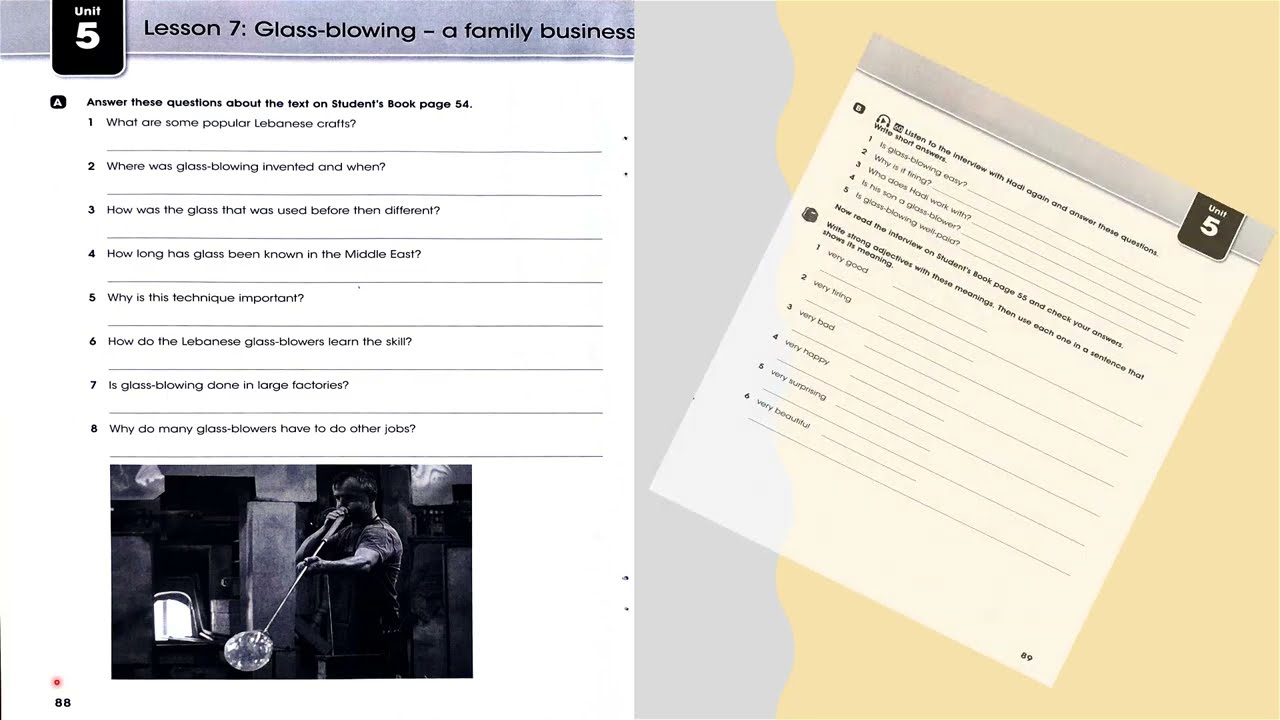Click the answer line under 'Why is this technique important?'

(x=355, y=324)
